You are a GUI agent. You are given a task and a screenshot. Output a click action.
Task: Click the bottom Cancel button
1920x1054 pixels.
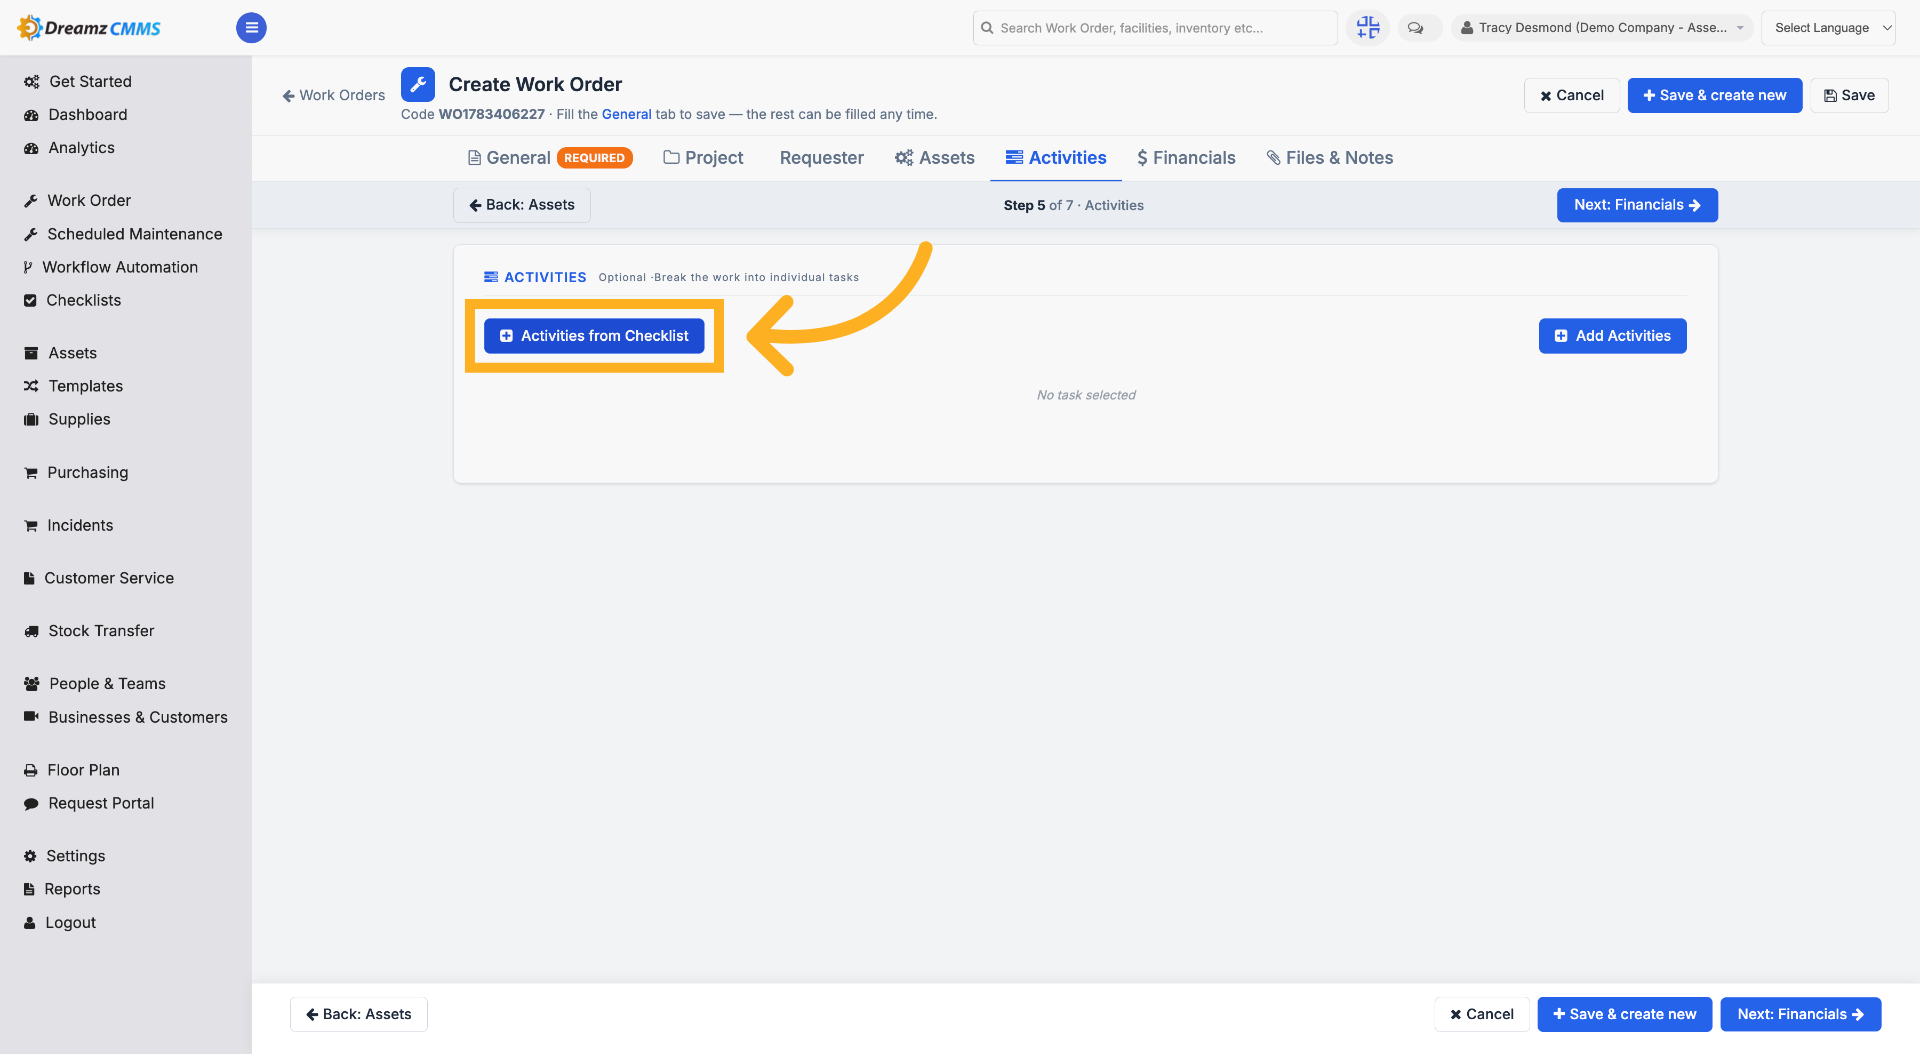click(x=1481, y=1014)
